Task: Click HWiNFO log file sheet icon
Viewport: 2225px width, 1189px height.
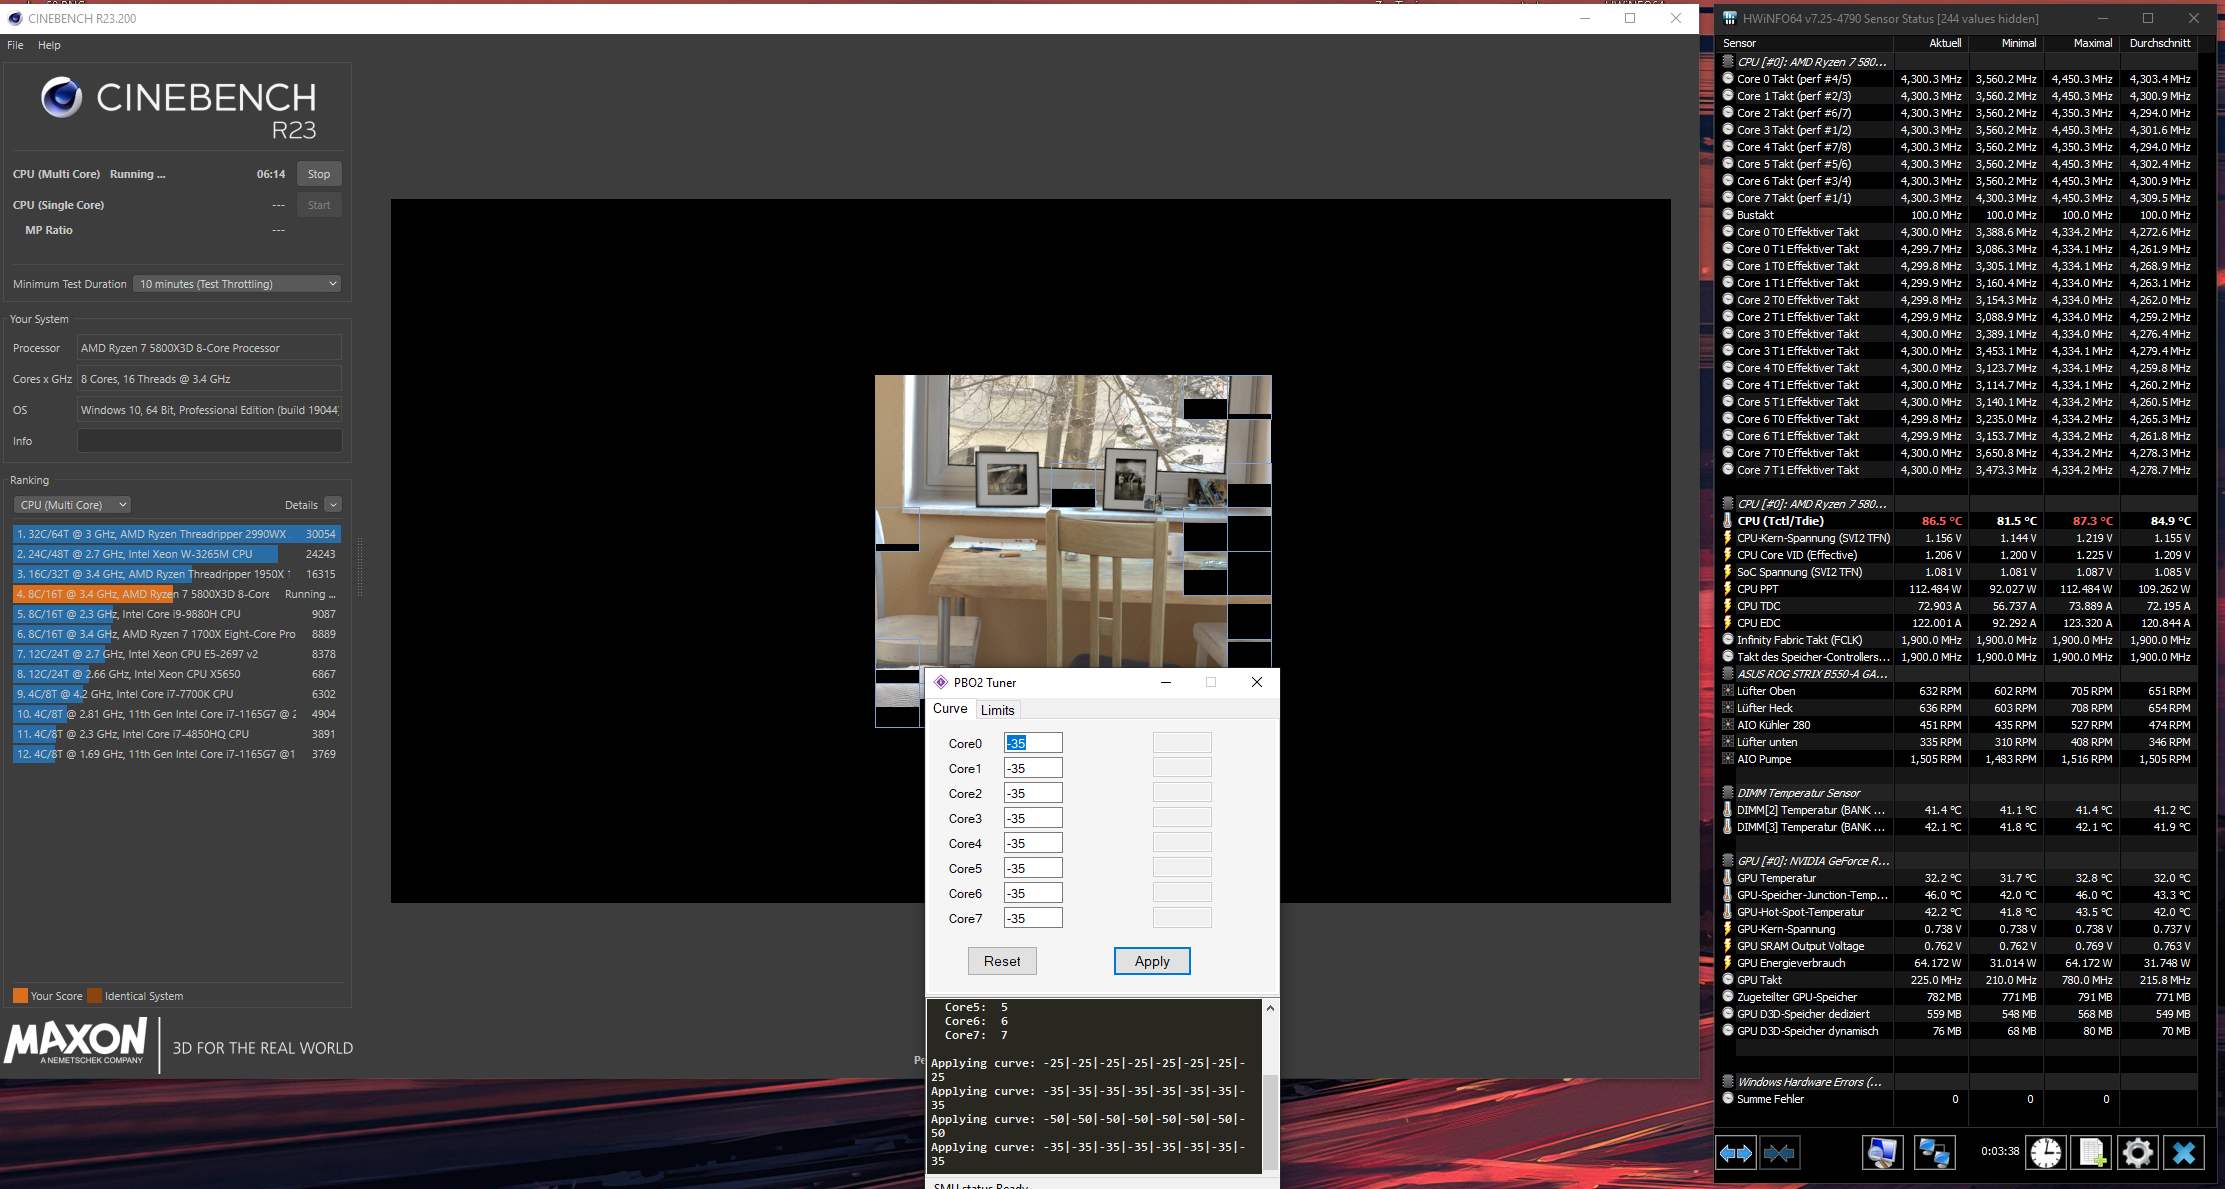Action: coord(2091,1153)
